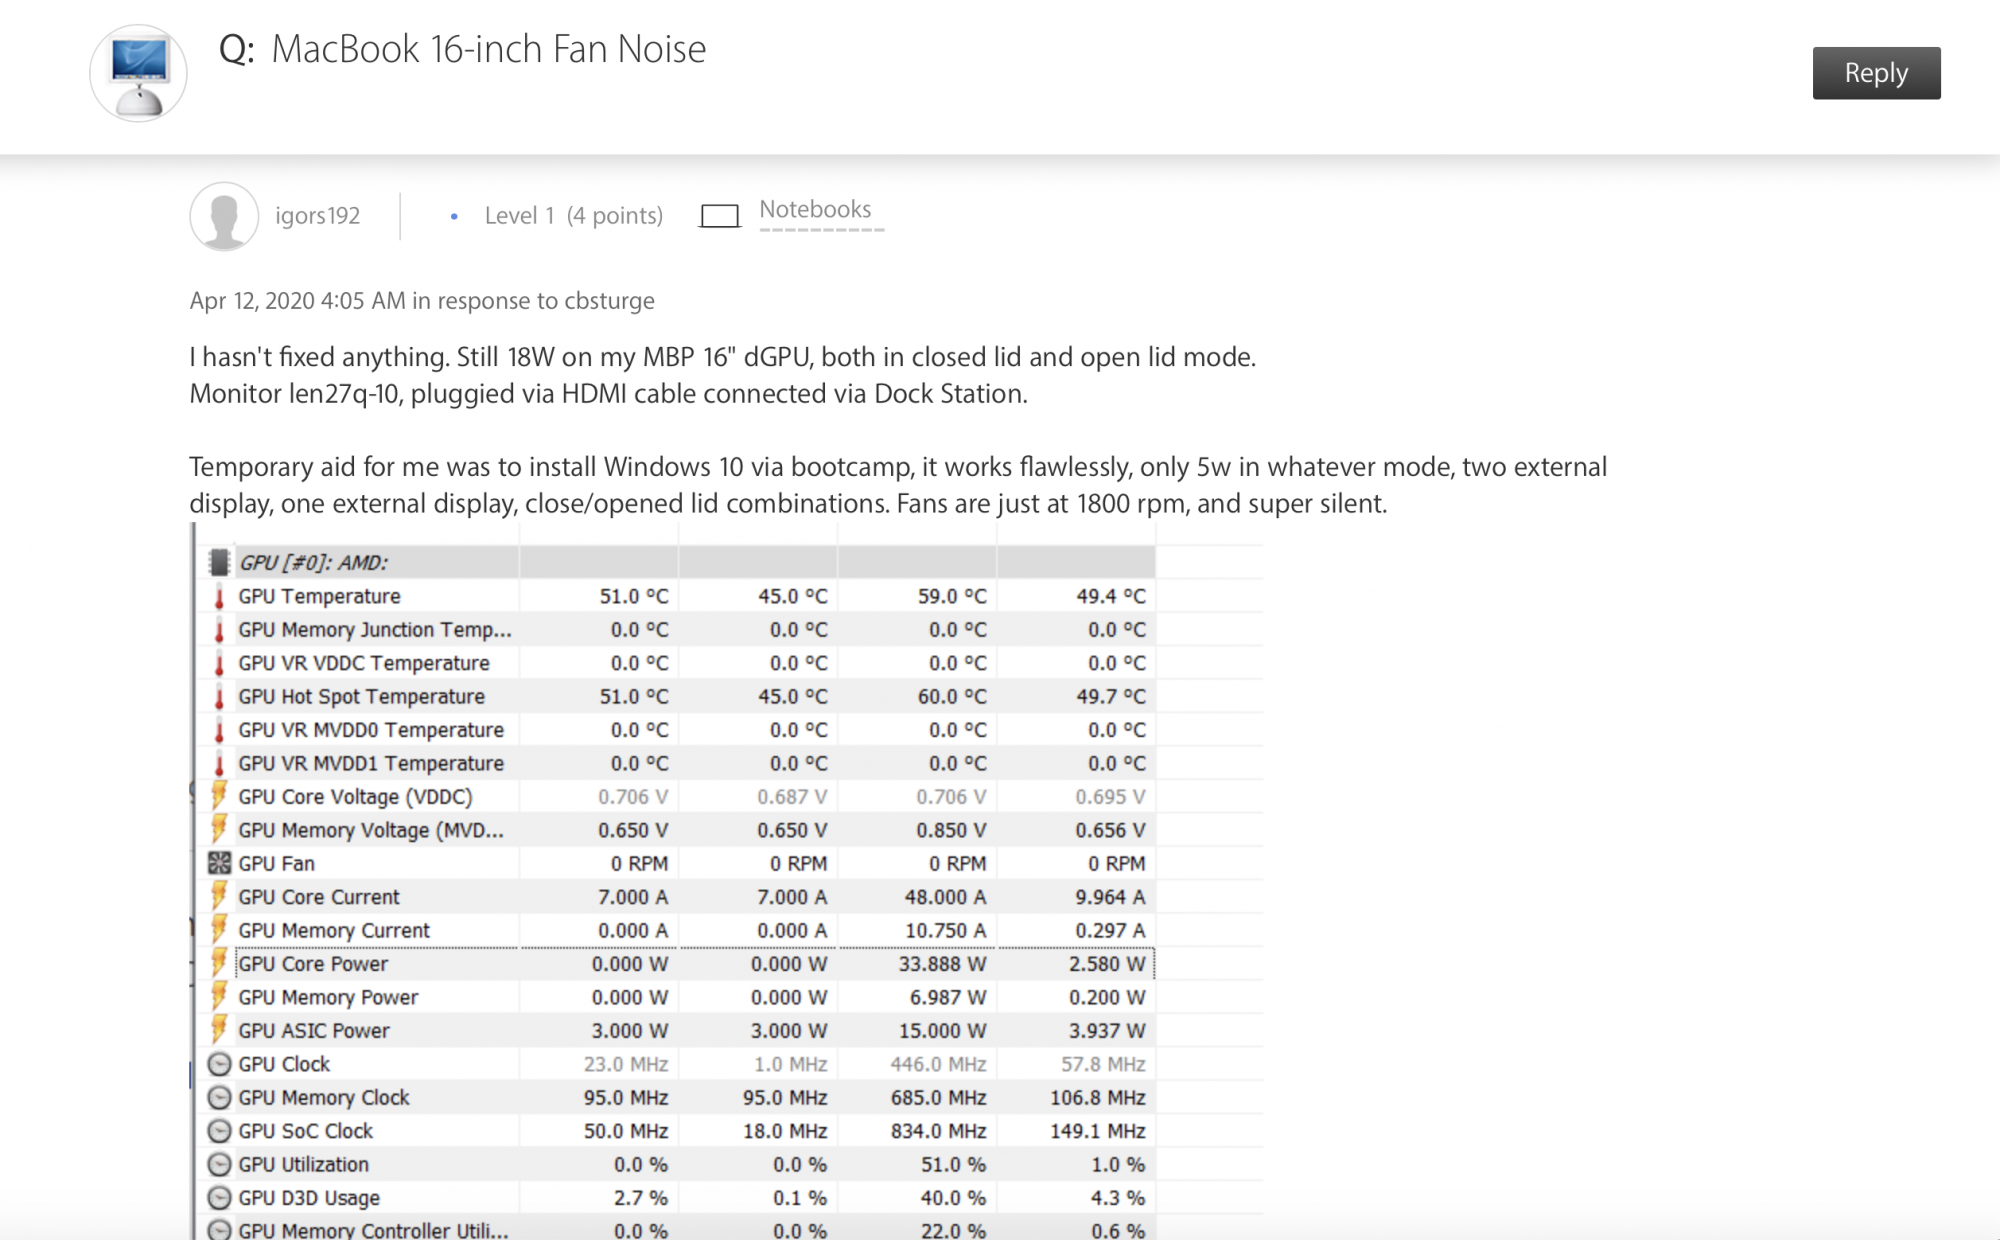The height and width of the screenshot is (1240, 2000).
Task: Click the Level 1 (4 points) text
Action: [x=573, y=216]
